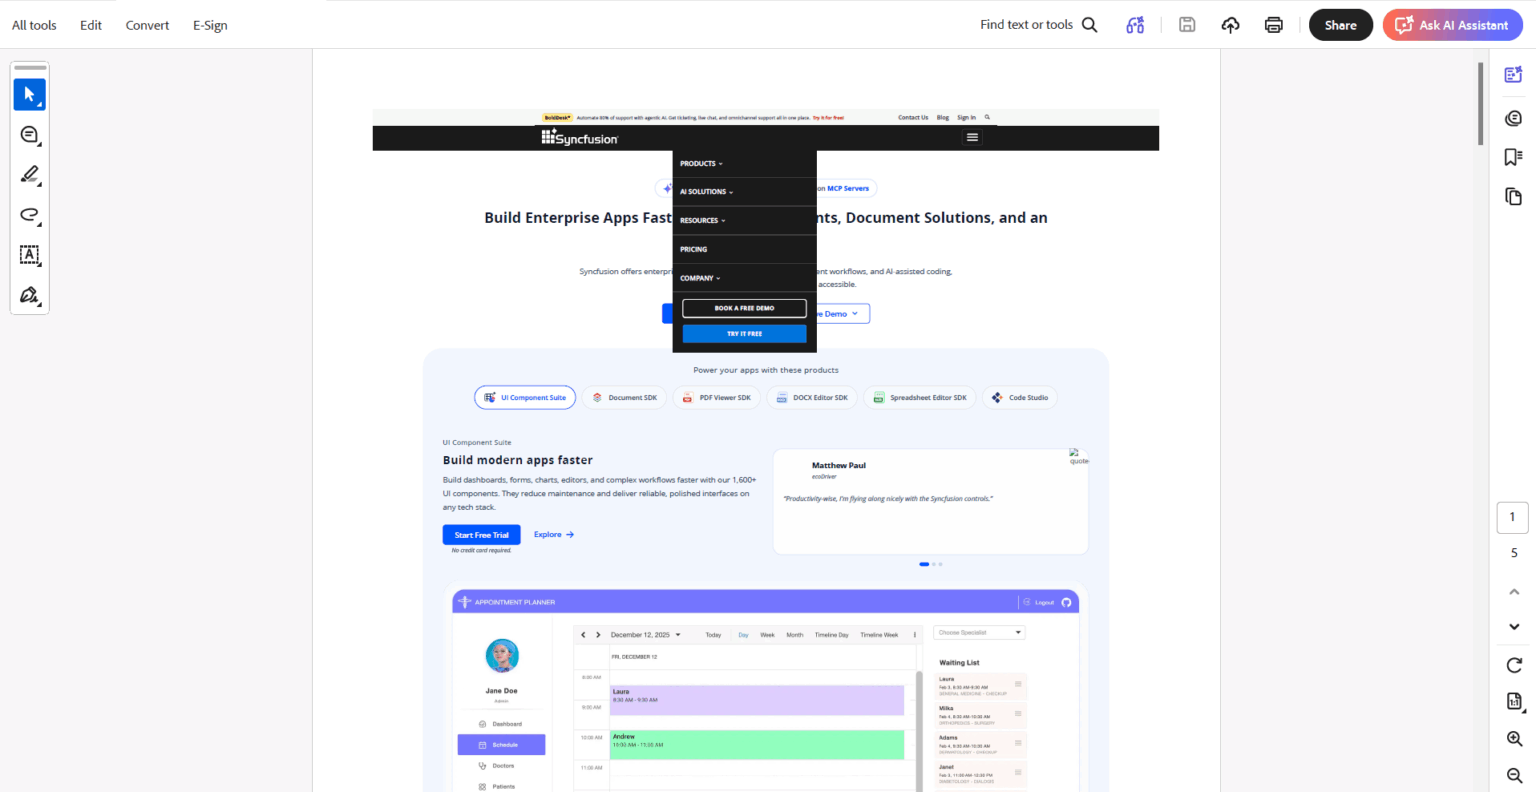Screen dimensions: 1536x792
Task: Select the arrow selection tool
Action: coord(29,95)
